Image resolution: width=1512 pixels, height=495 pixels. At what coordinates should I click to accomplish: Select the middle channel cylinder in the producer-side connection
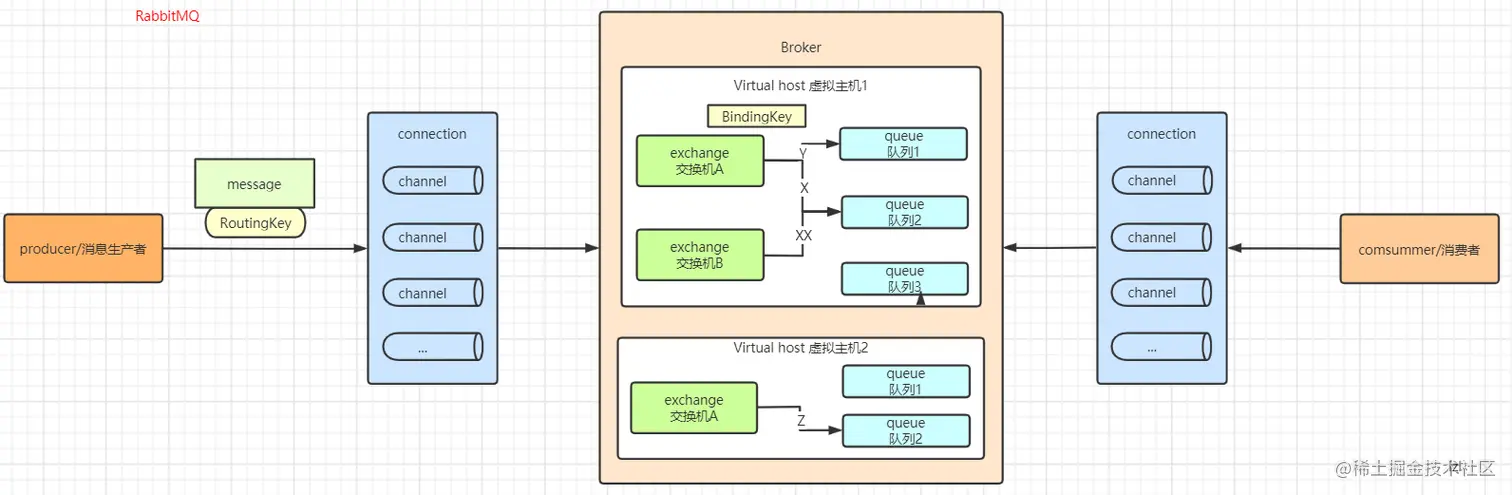pos(433,237)
